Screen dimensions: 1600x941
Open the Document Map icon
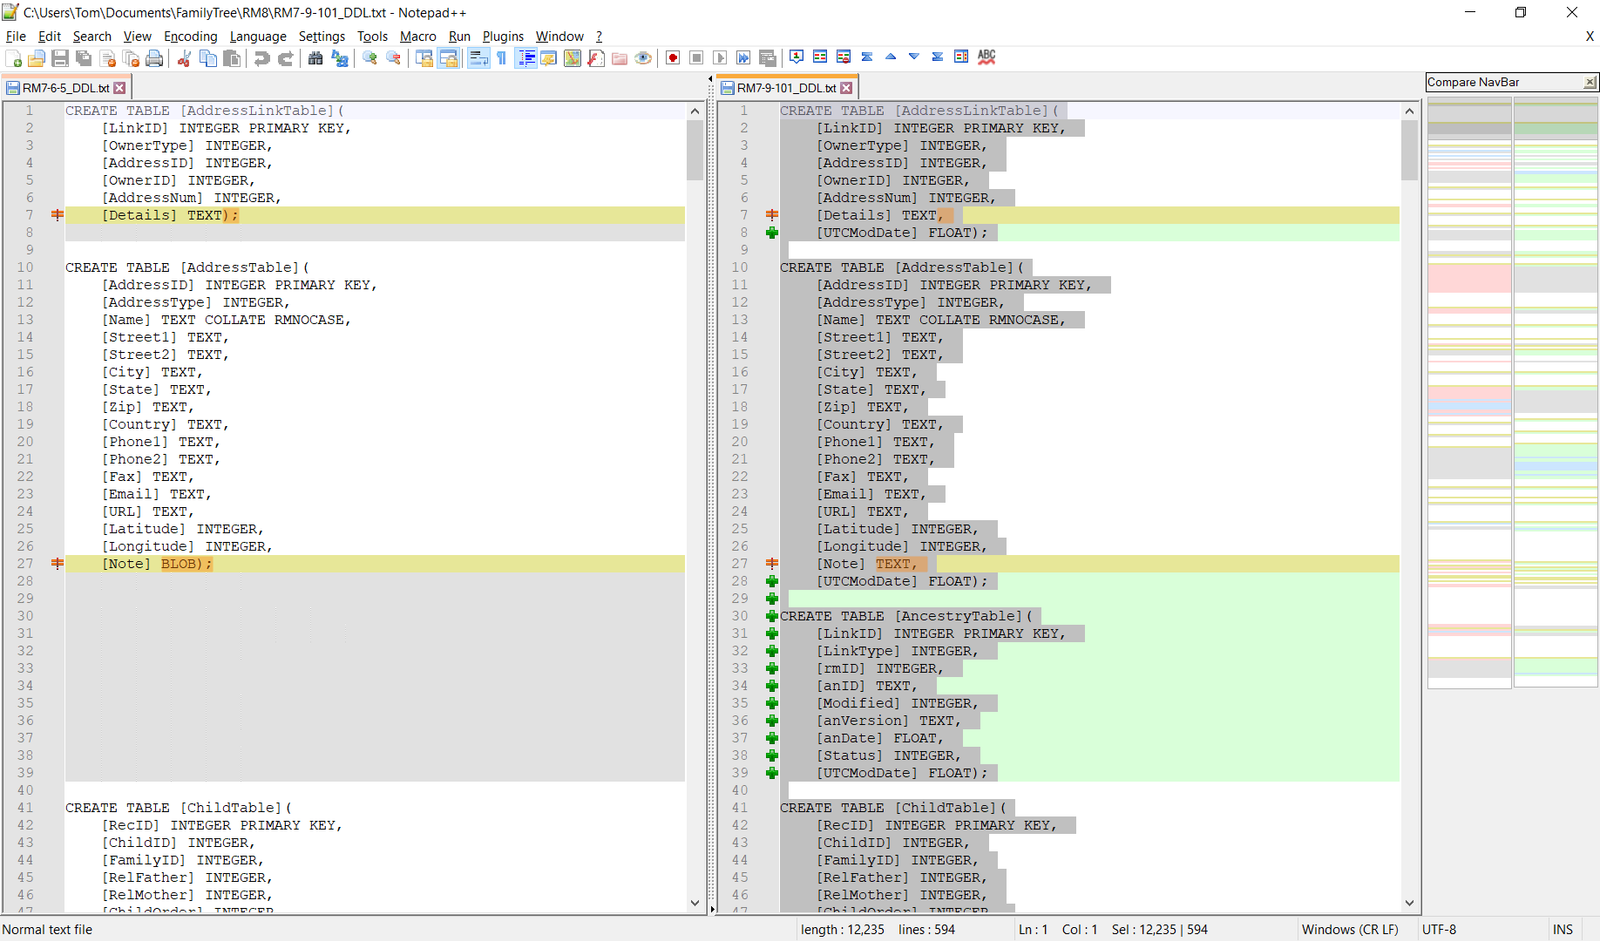[572, 58]
